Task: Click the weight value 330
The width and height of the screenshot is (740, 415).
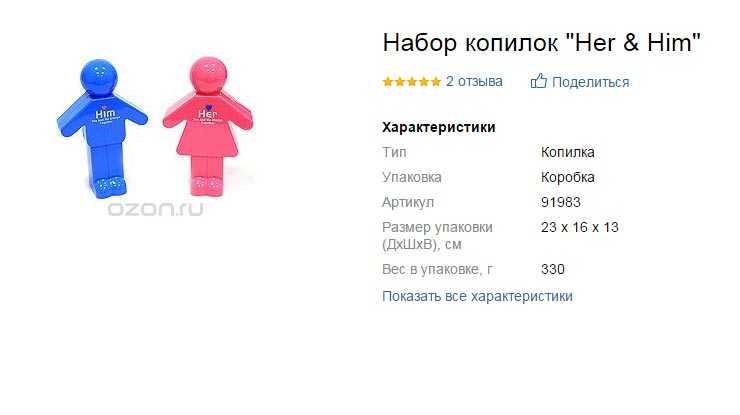Action: [553, 269]
